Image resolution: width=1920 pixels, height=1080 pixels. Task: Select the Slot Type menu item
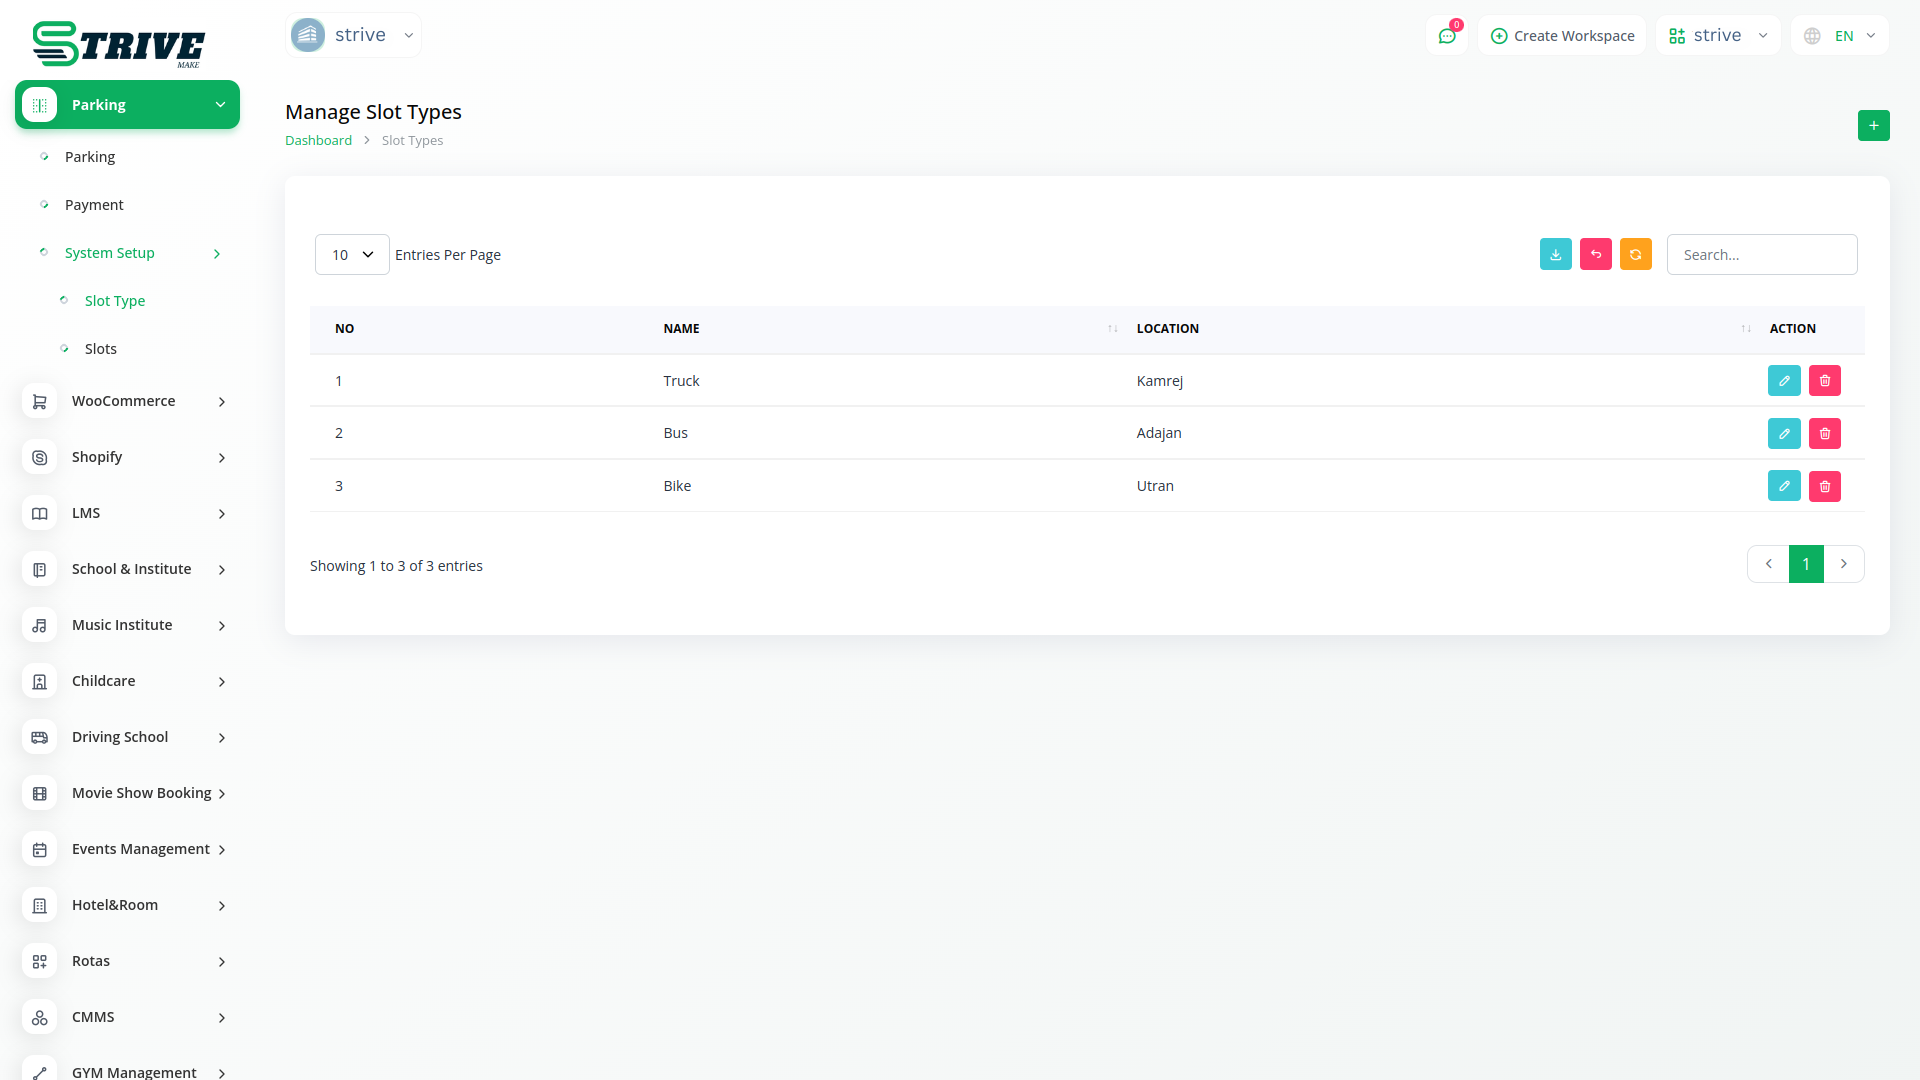pos(115,301)
